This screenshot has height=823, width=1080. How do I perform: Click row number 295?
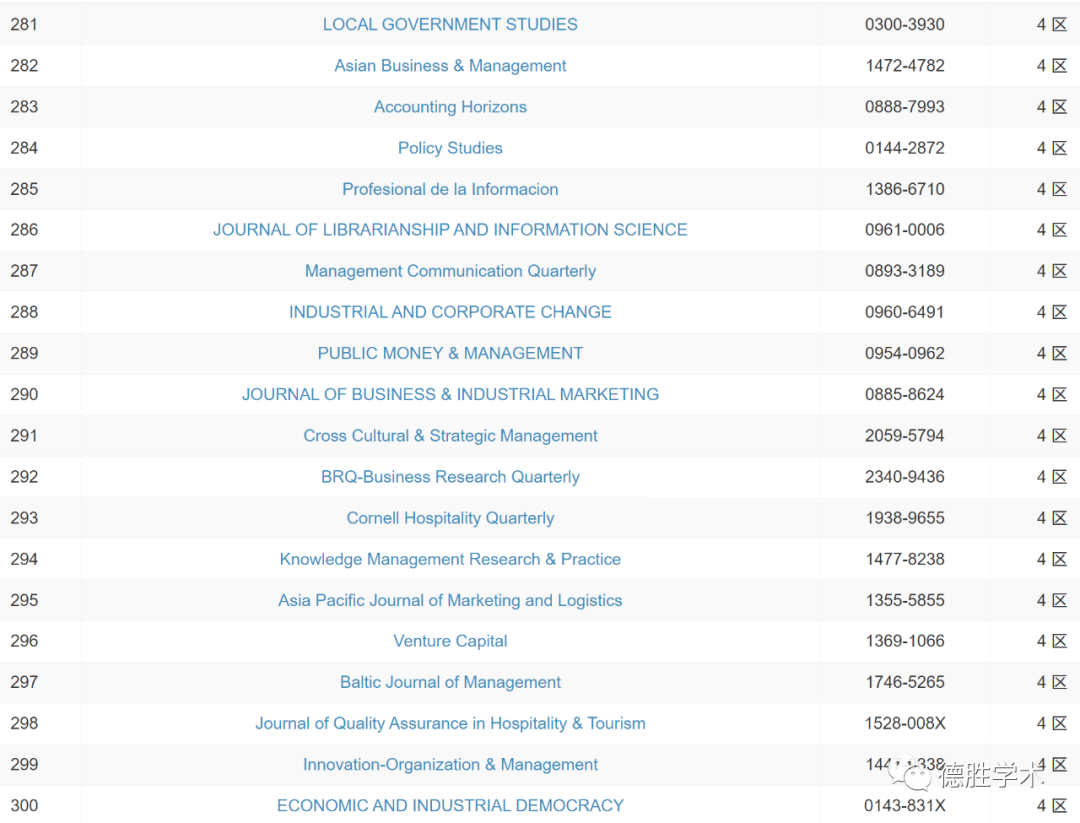click(24, 601)
